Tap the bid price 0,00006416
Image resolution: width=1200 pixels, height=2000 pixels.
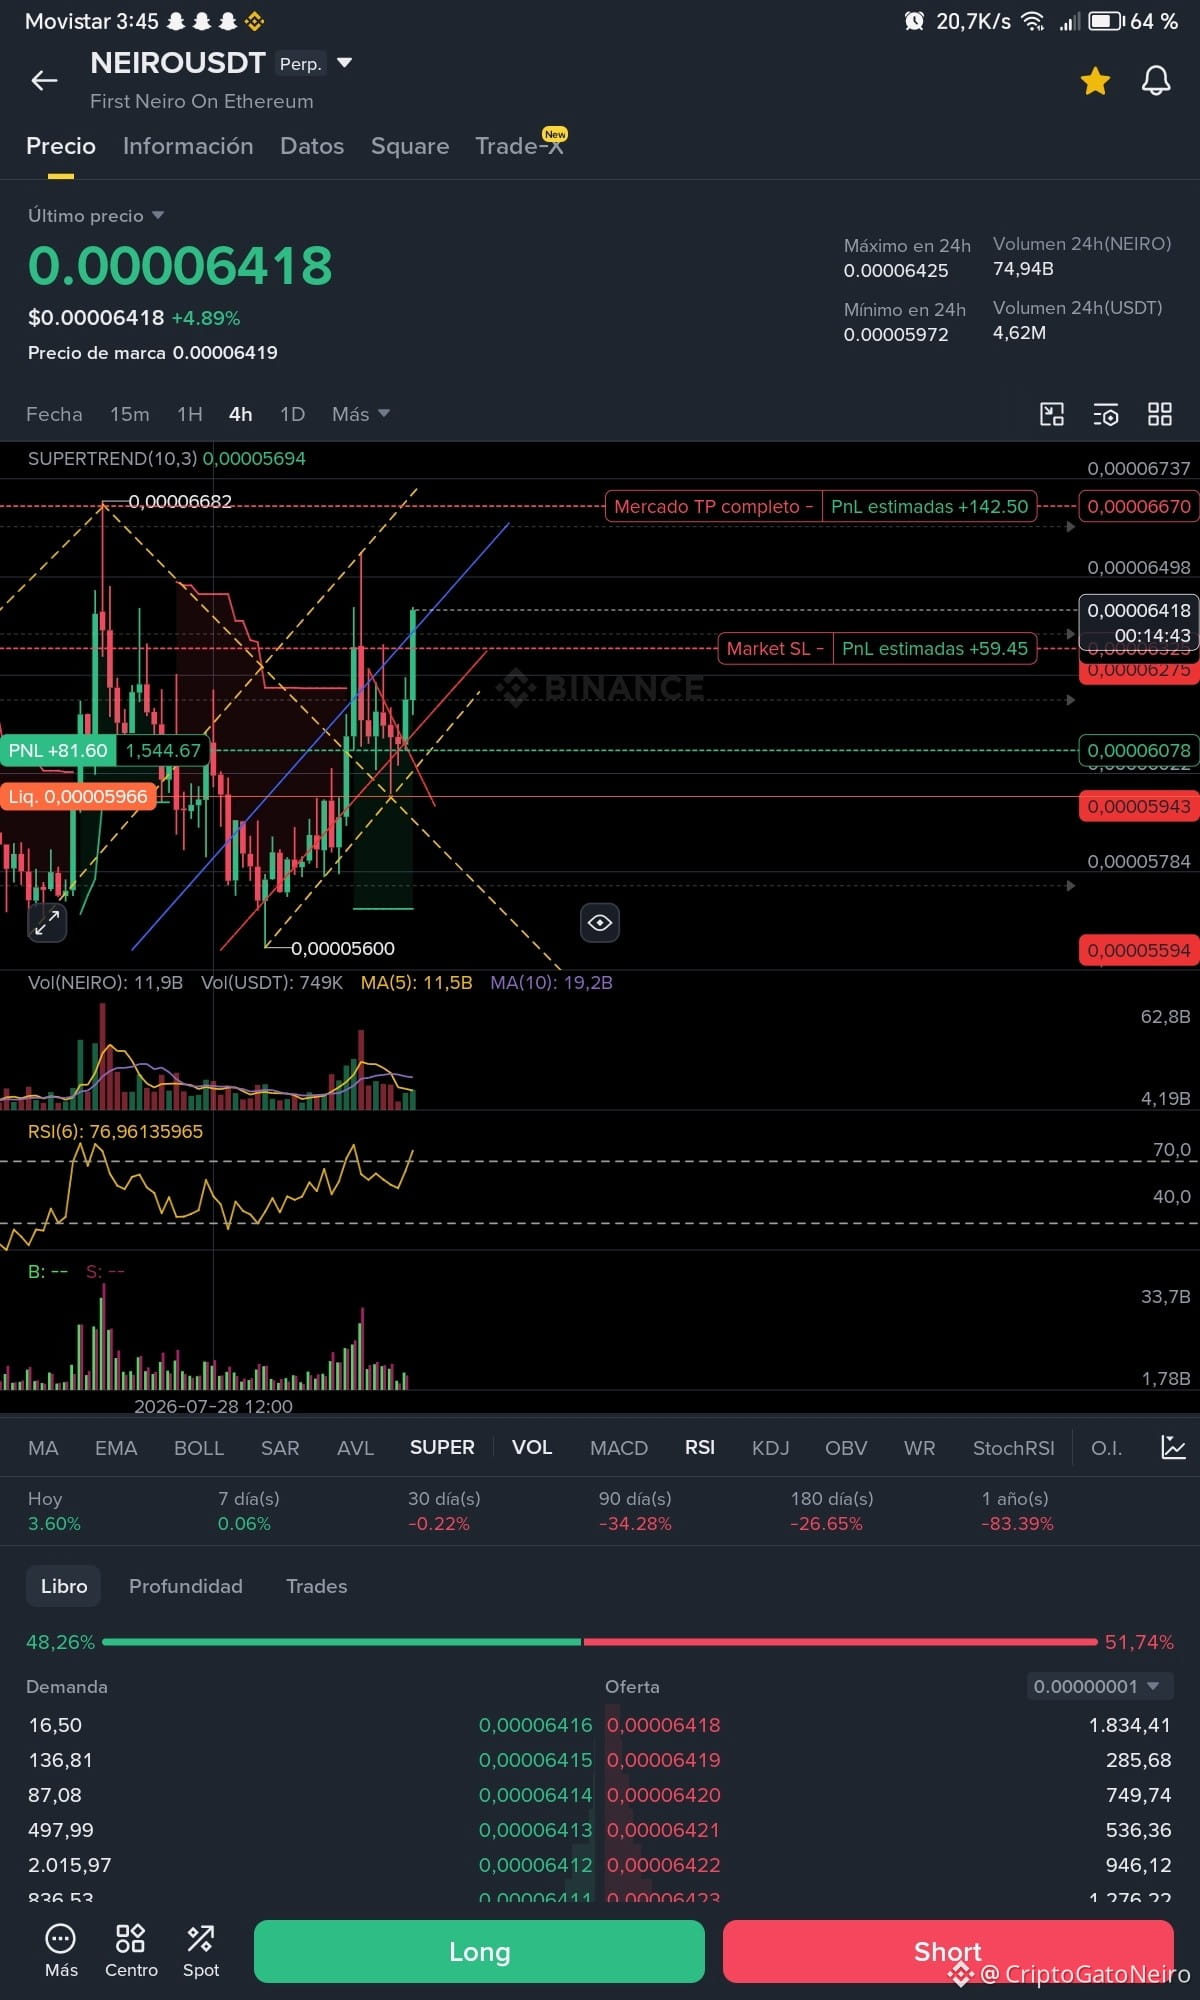click(x=535, y=1725)
